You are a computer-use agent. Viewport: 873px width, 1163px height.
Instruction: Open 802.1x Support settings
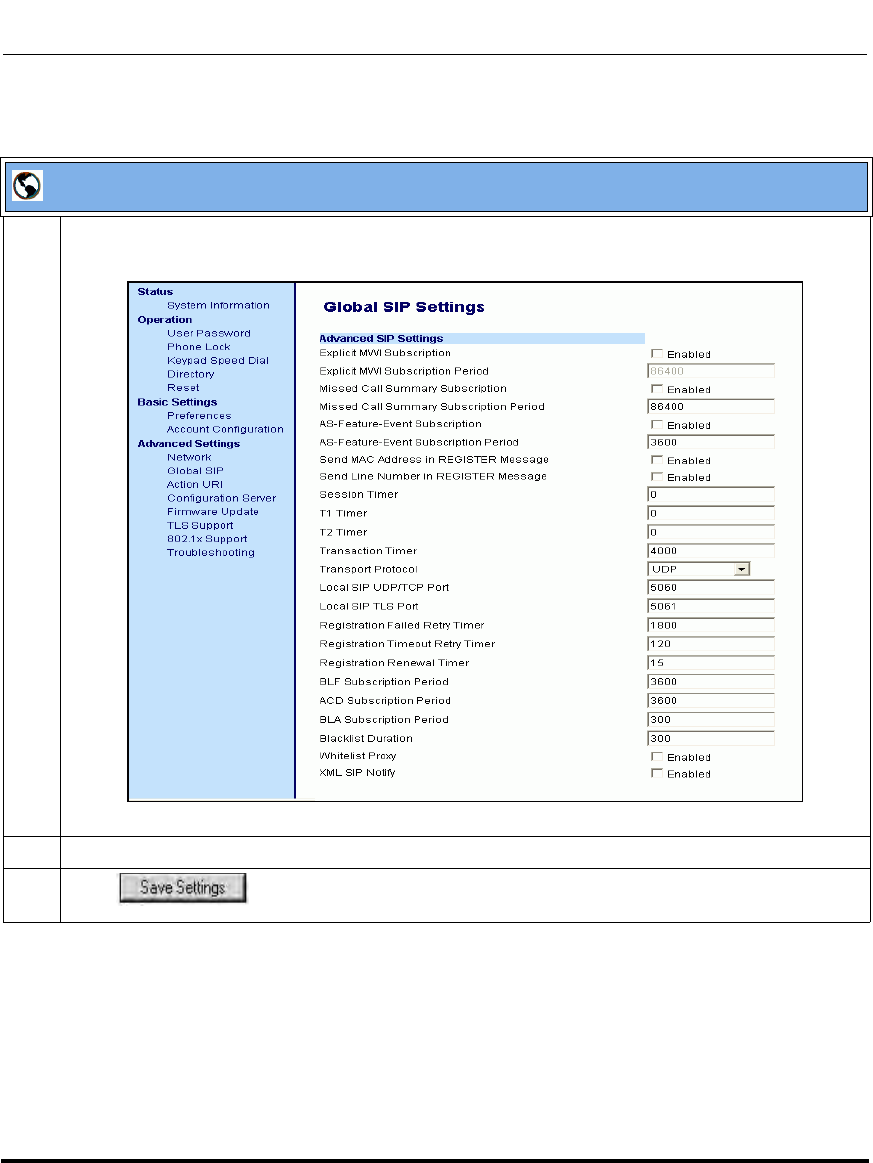[207, 539]
